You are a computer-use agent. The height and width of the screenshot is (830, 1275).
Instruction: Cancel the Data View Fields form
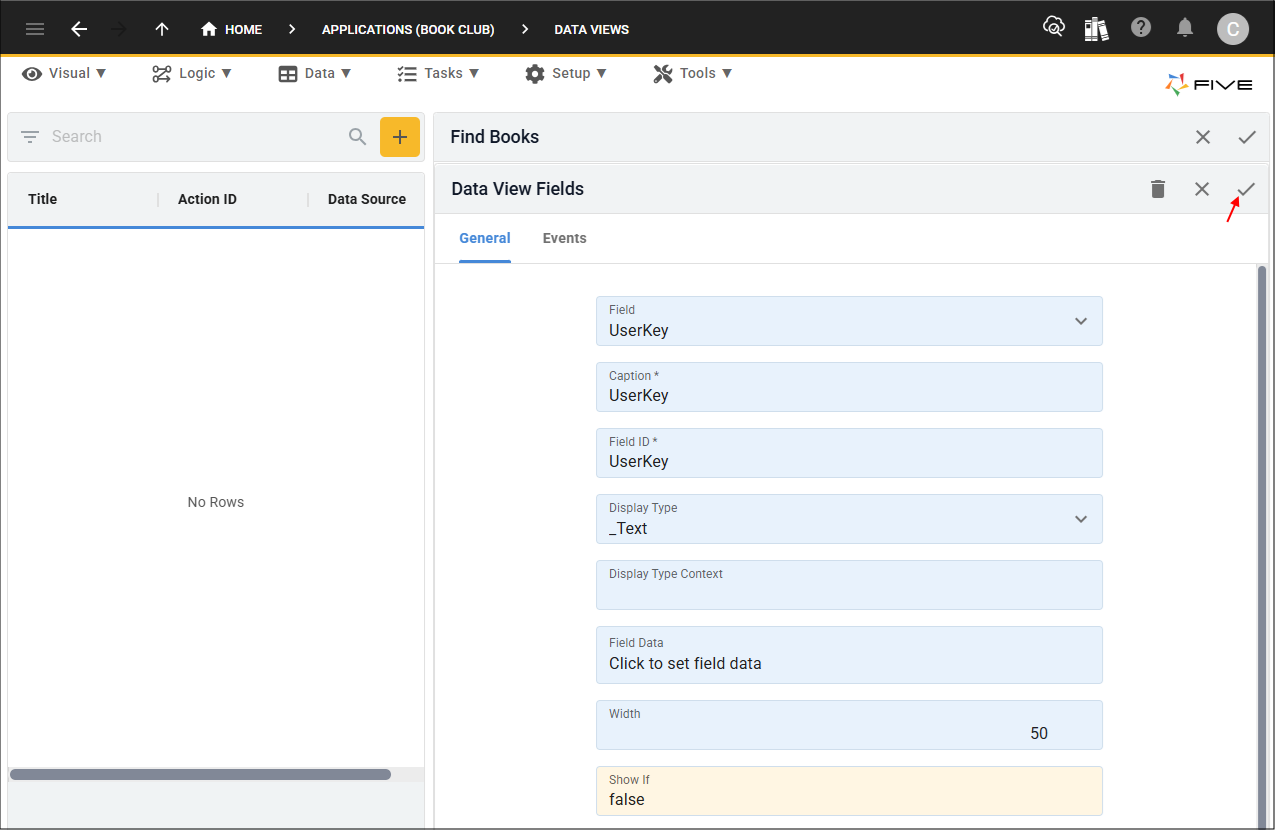1202,189
